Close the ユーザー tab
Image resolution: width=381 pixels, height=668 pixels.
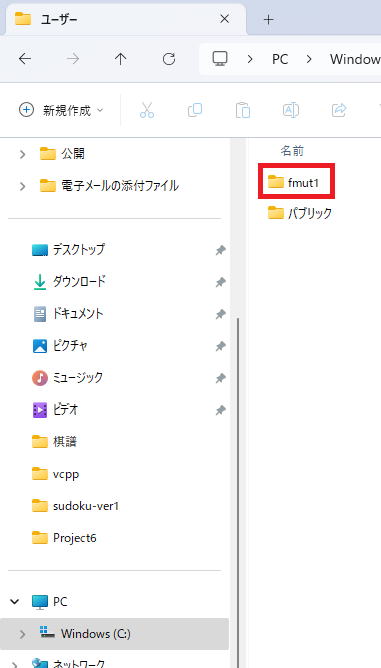coord(224,19)
